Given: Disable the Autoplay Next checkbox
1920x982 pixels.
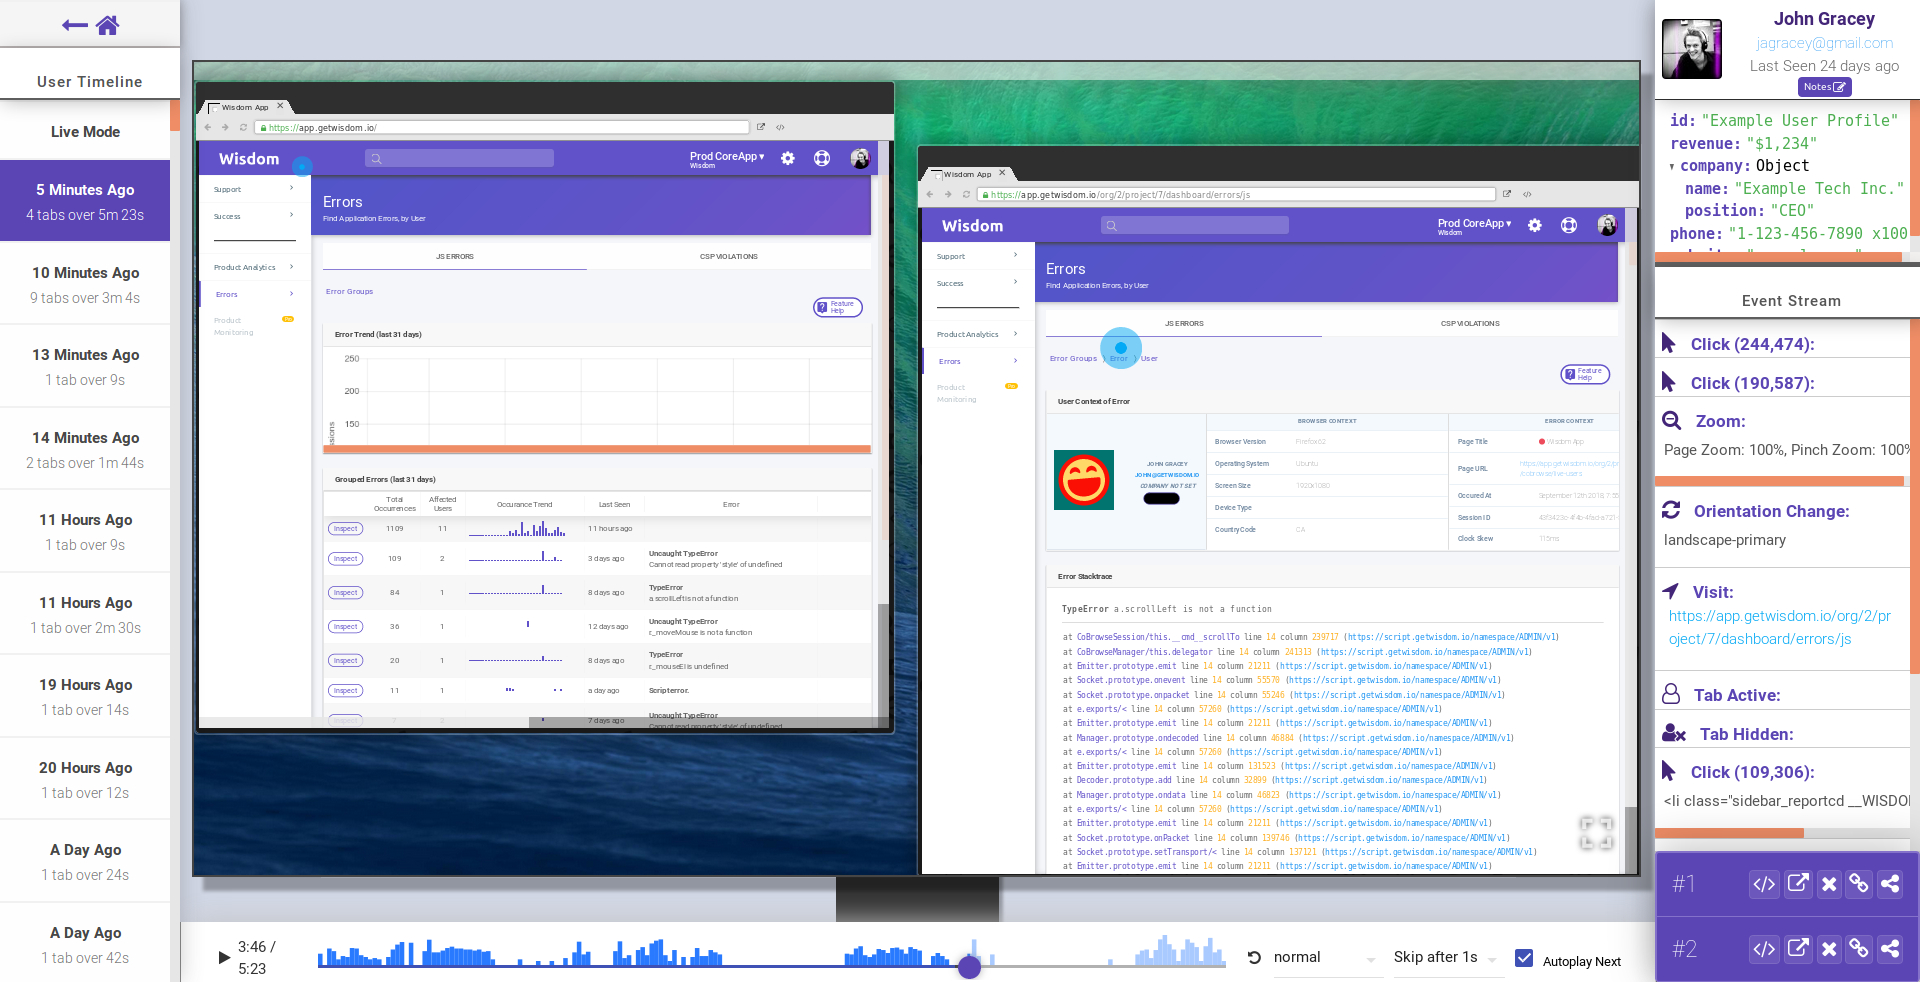Looking at the screenshot, I should point(1524,958).
